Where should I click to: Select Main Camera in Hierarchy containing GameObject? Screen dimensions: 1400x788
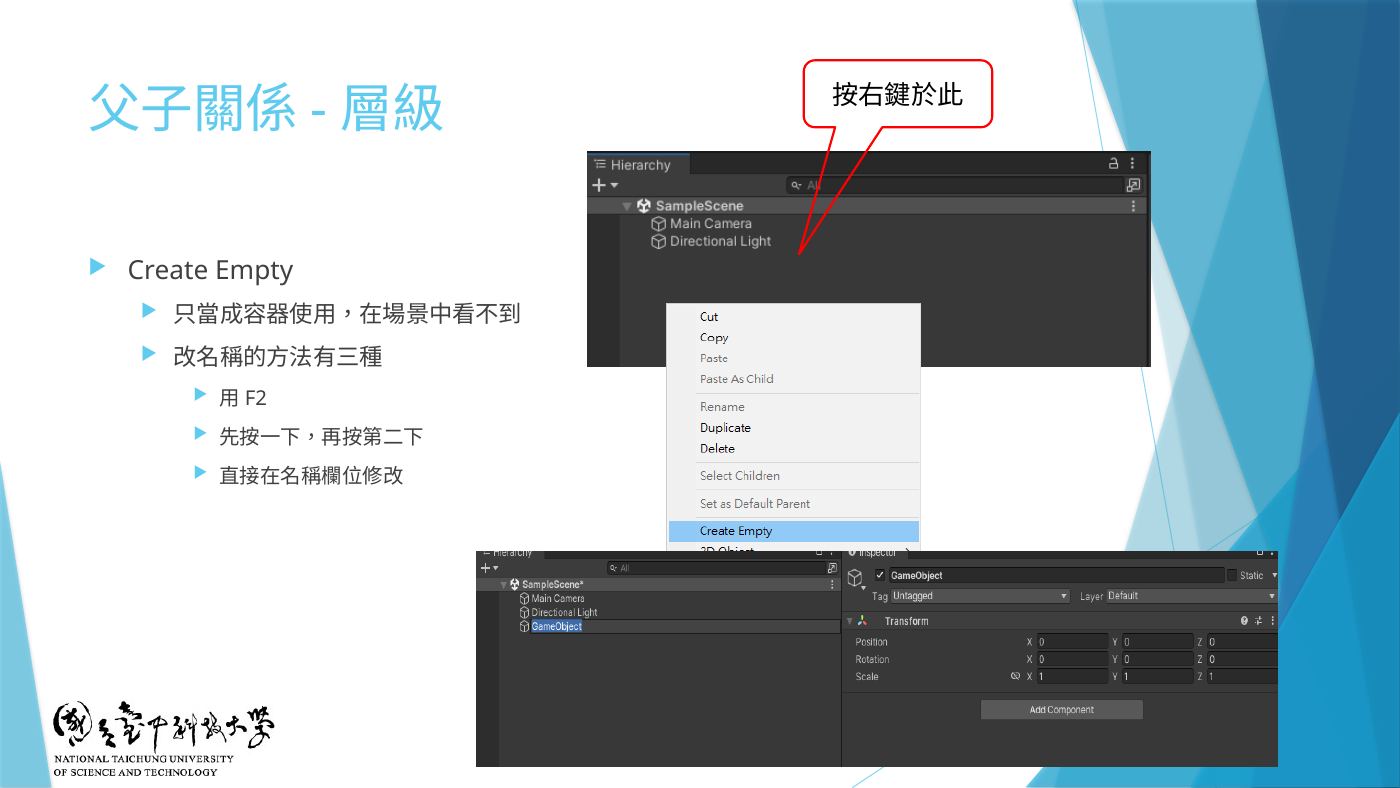(x=558, y=599)
